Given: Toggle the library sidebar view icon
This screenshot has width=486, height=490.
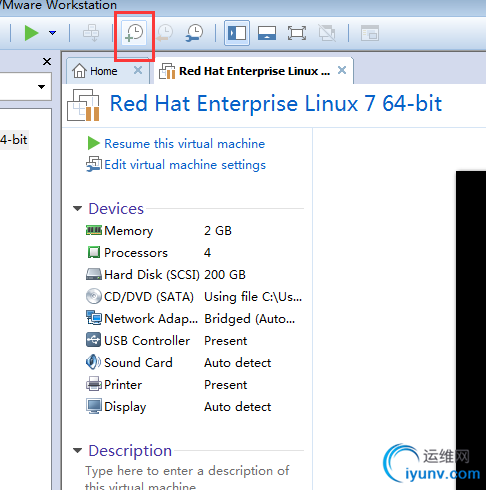Looking at the screenshot, I should tap(237, 33).
